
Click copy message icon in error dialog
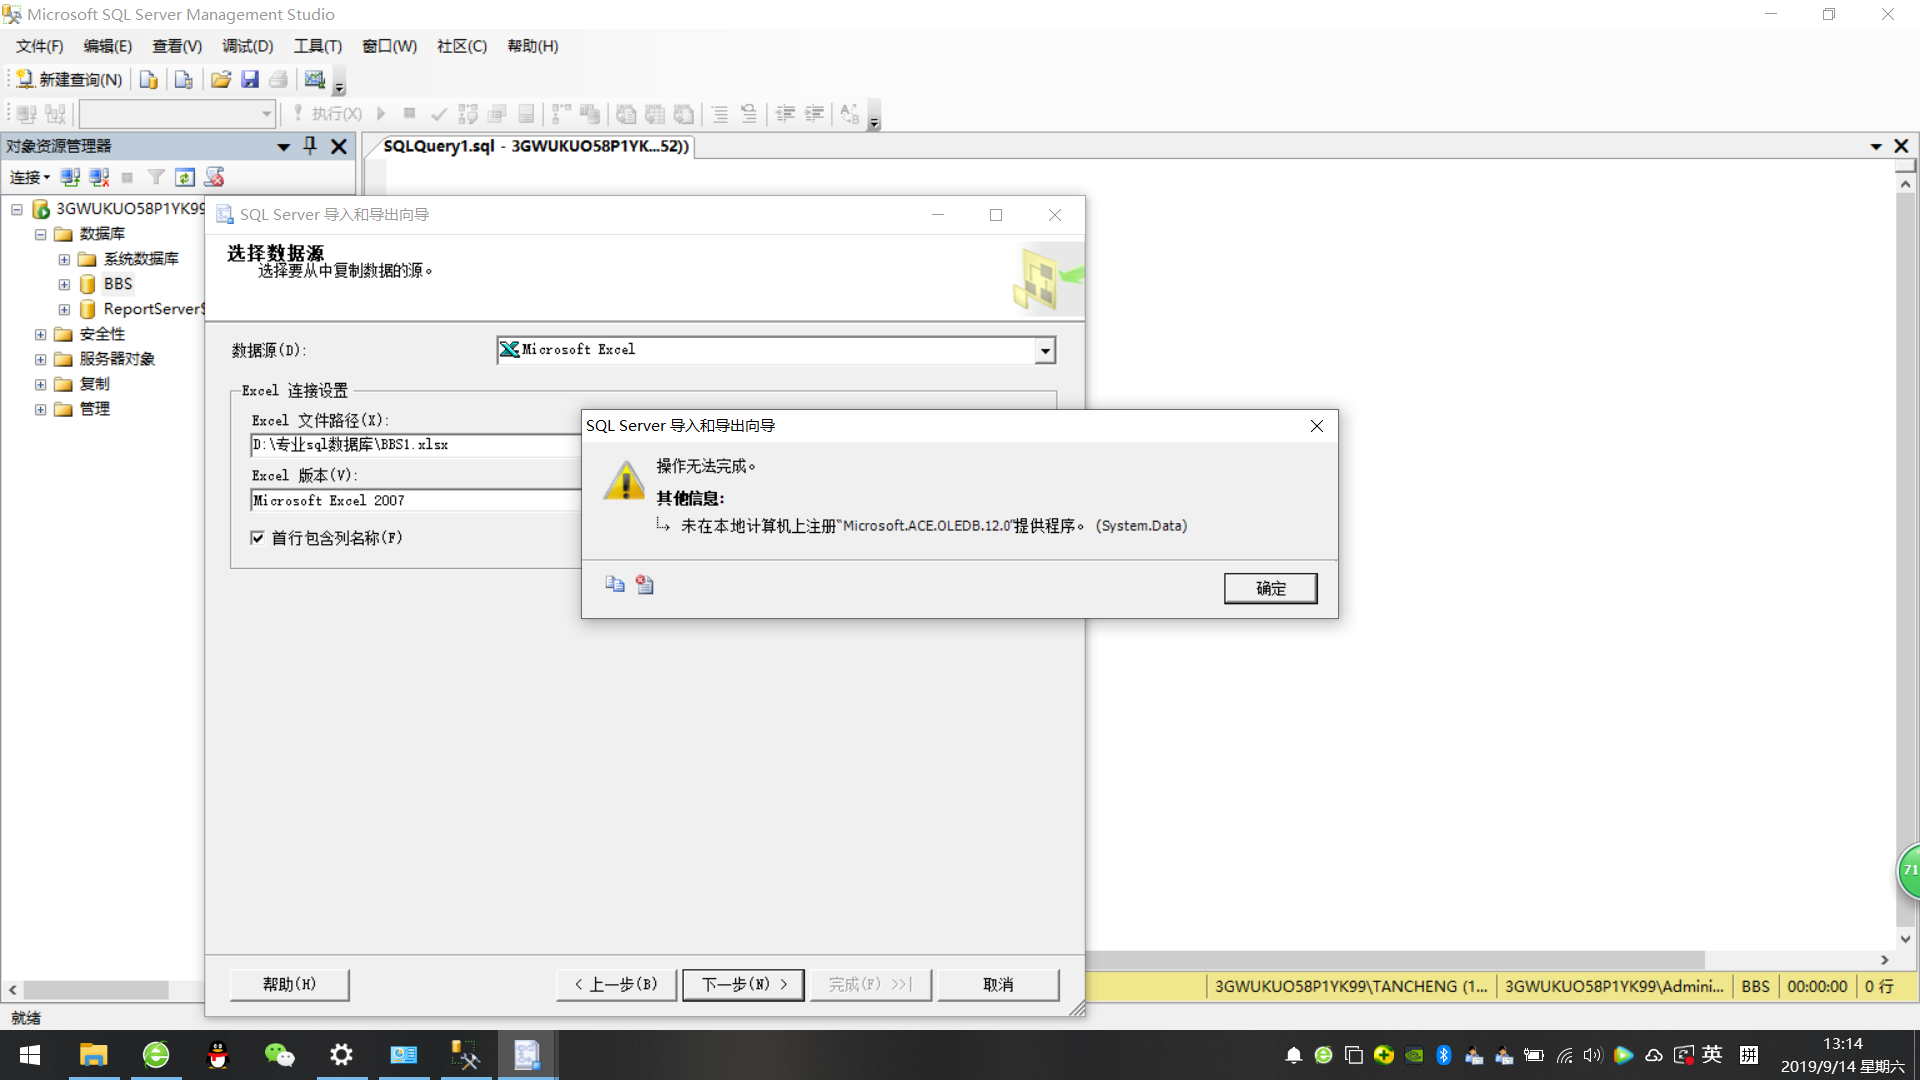(615, 585)
